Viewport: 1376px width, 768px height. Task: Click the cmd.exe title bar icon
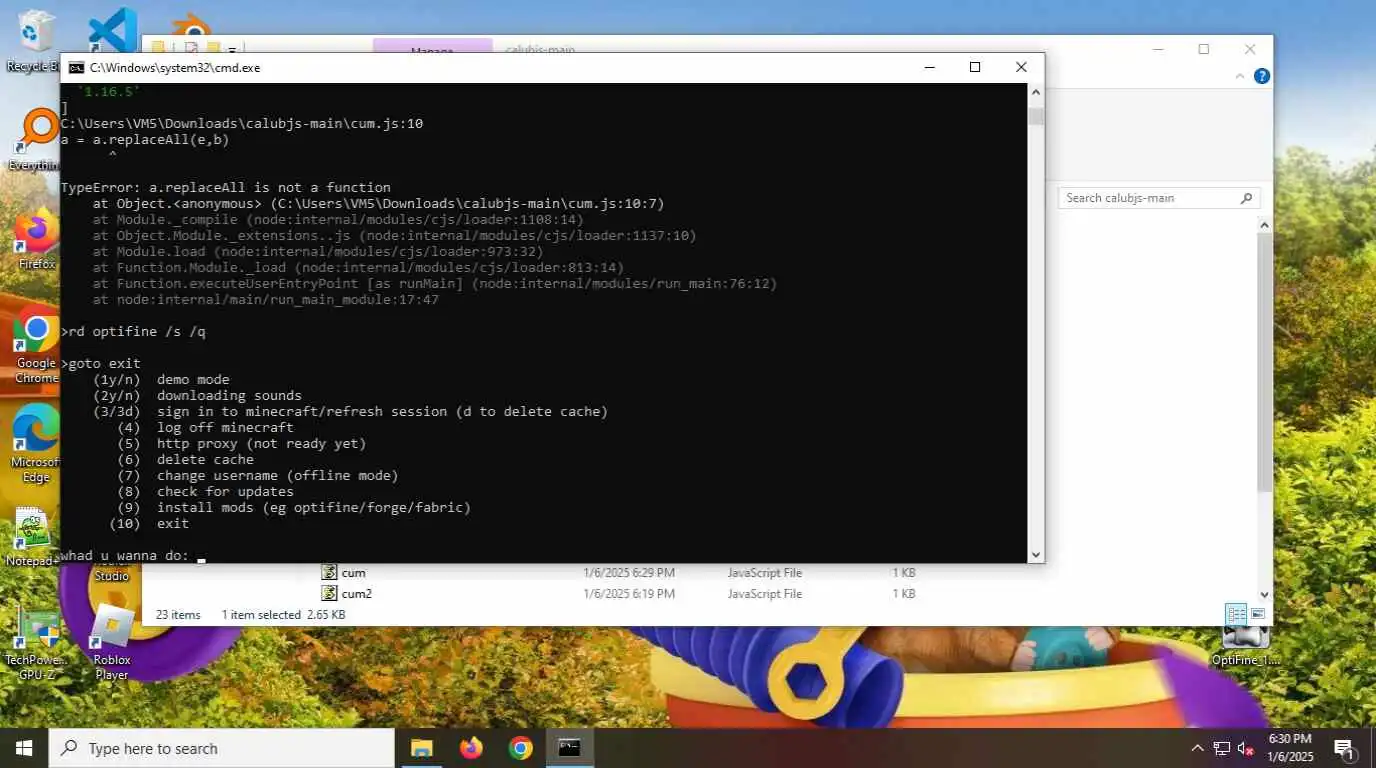pyautogui.click(x=76, y=68)
